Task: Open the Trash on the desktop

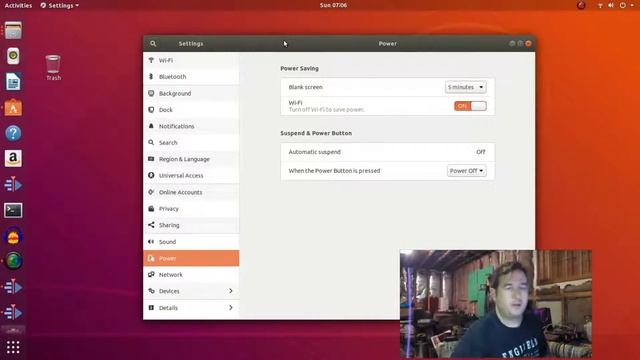Action: [53, 67]
